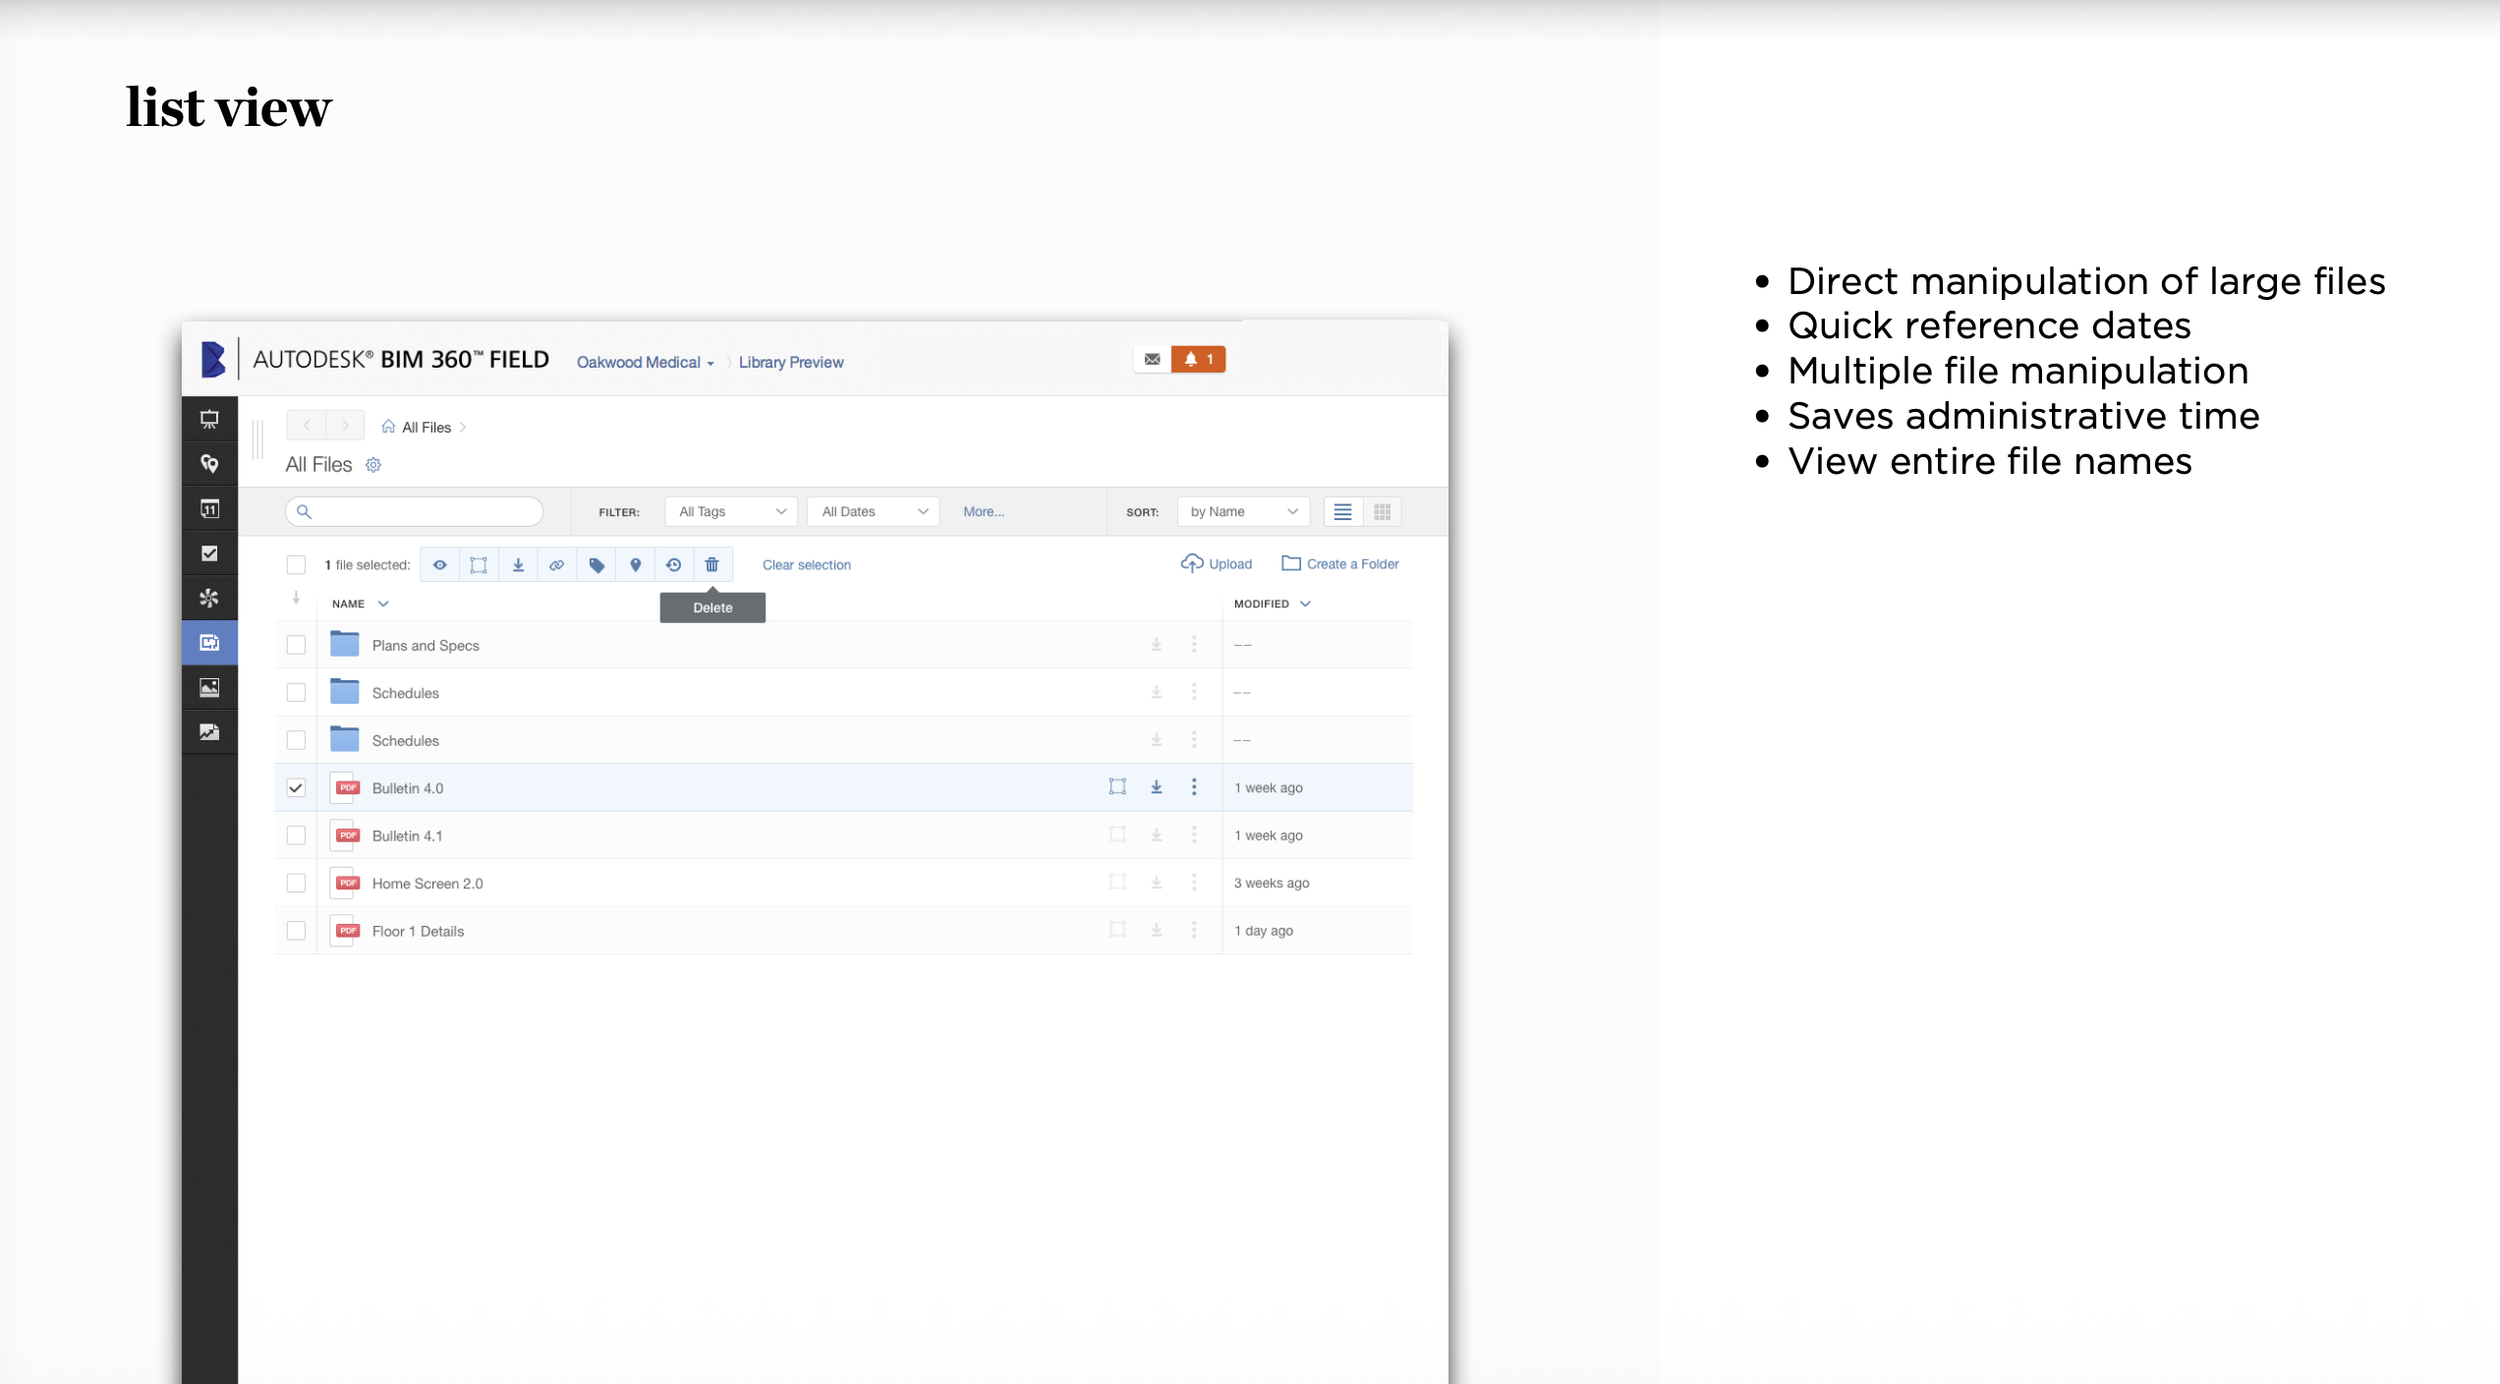2500x1384 pixels.
Task: Open the mail envelope icon
Action: tap(1152, 359)
